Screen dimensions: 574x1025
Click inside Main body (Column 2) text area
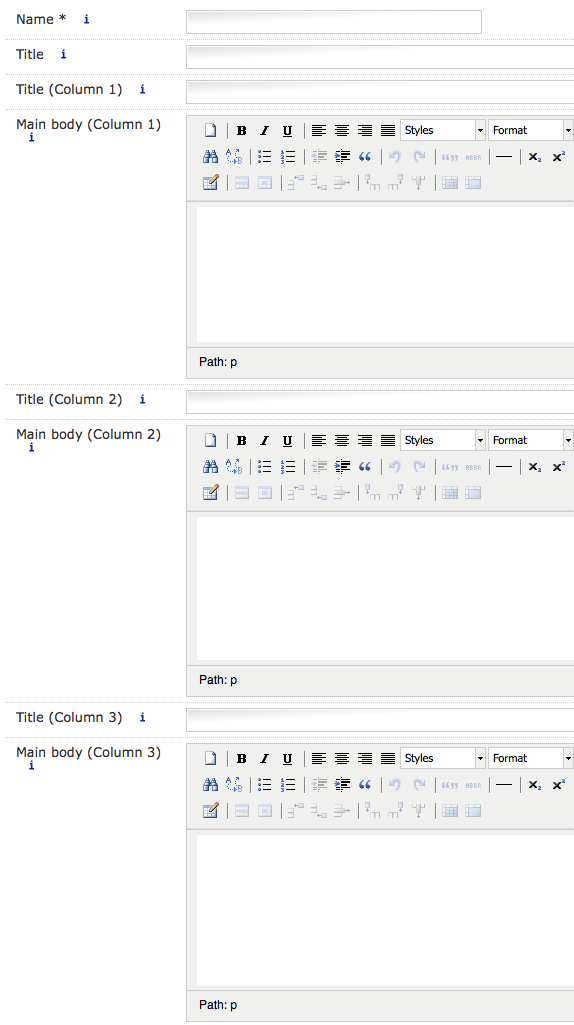[385, 588]
